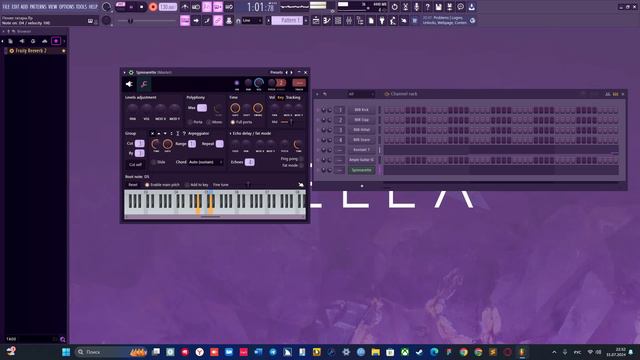Screen dimensions: 640x360
Task: Enable the Mono toggle
Action: [215, 122]
